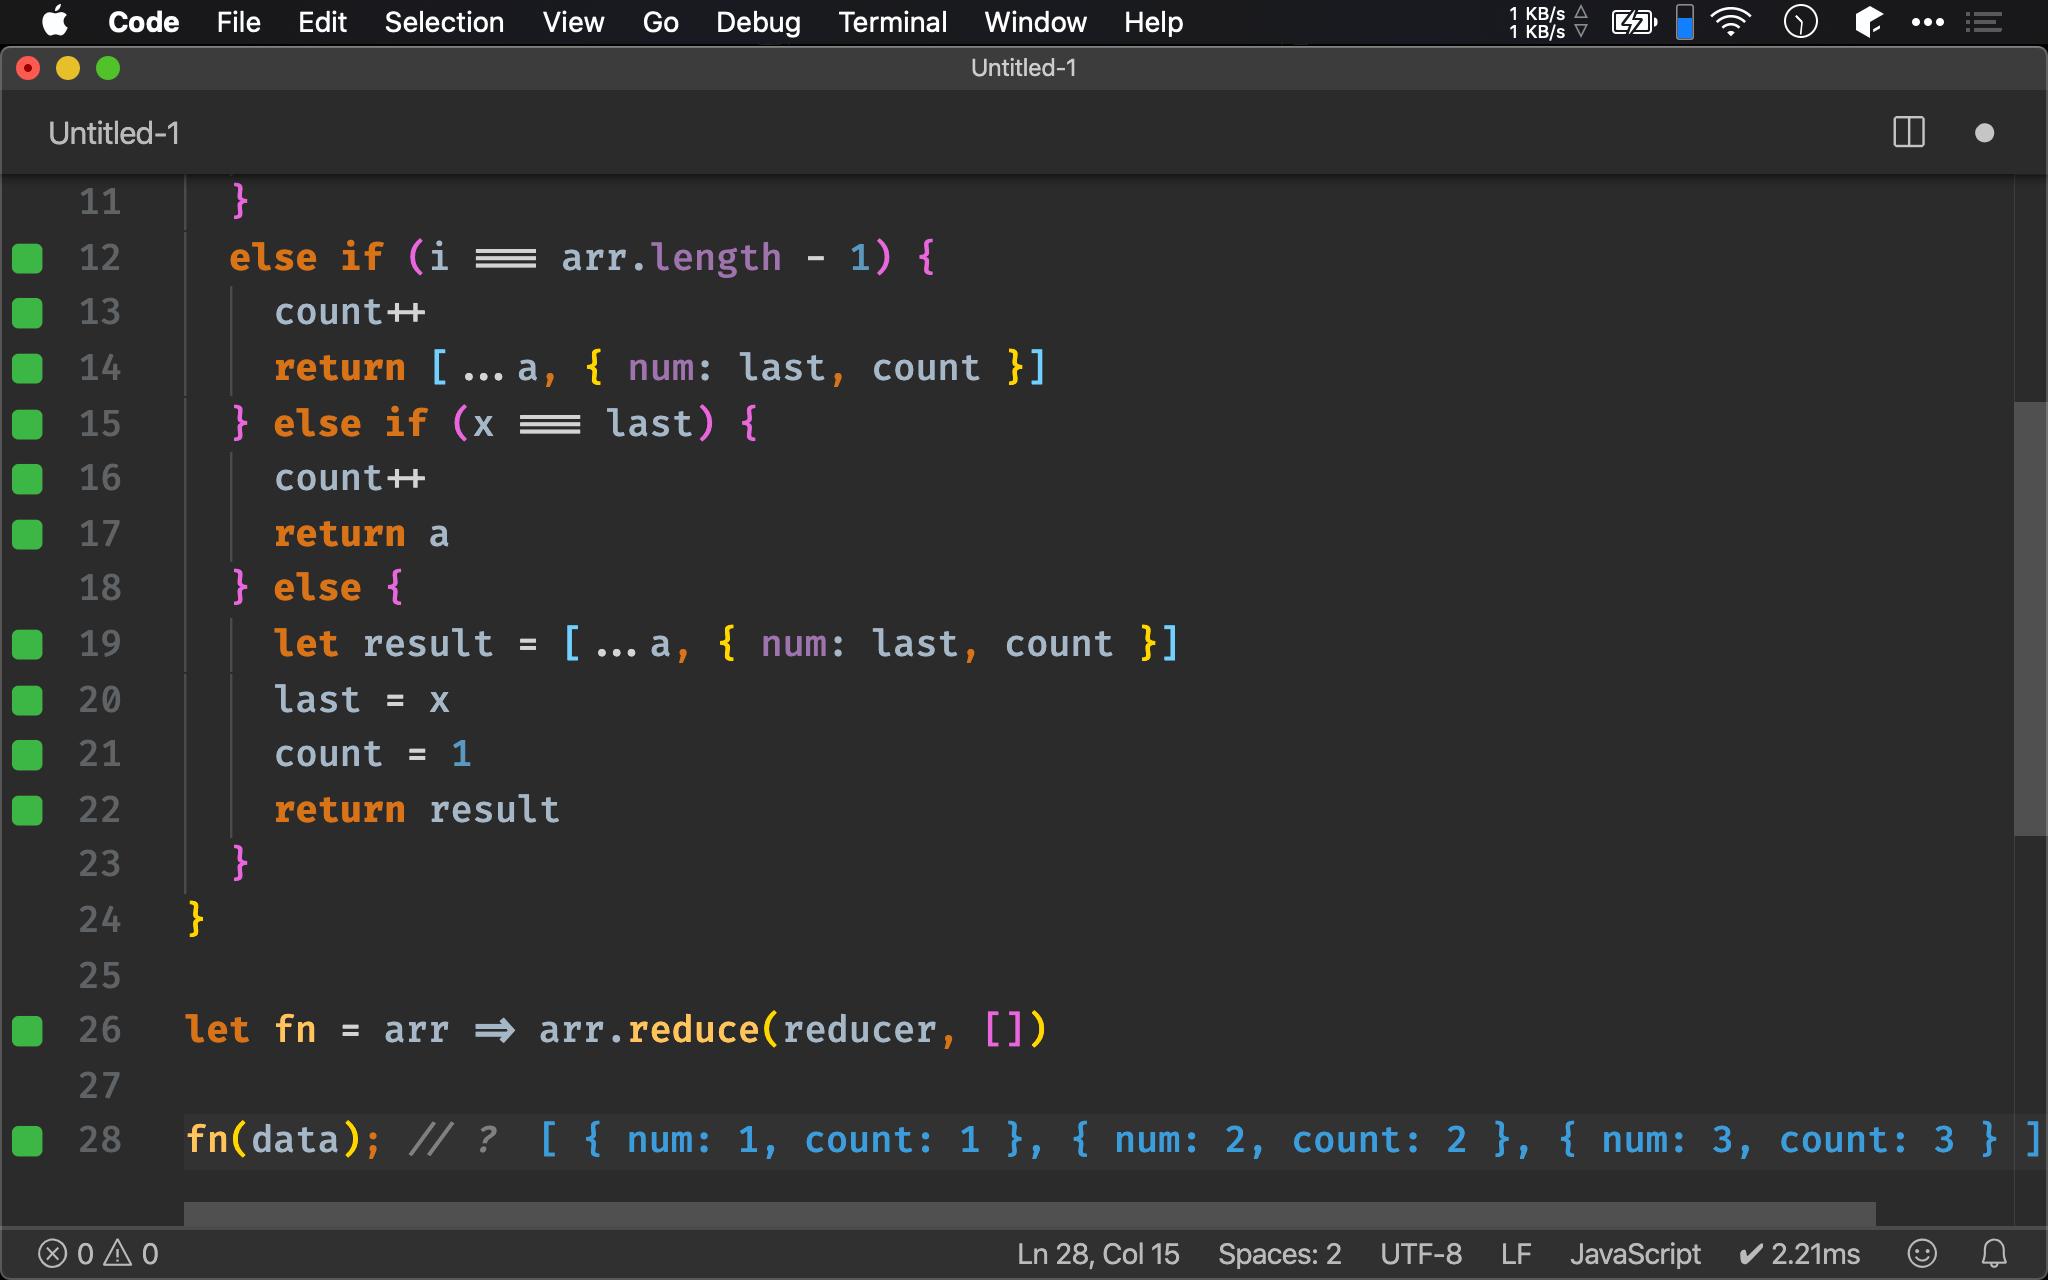Click the Ln 28, Col 15 status
Screen dimensions: 2048x1280
pyautogui.click(x=1098, y=1253)
